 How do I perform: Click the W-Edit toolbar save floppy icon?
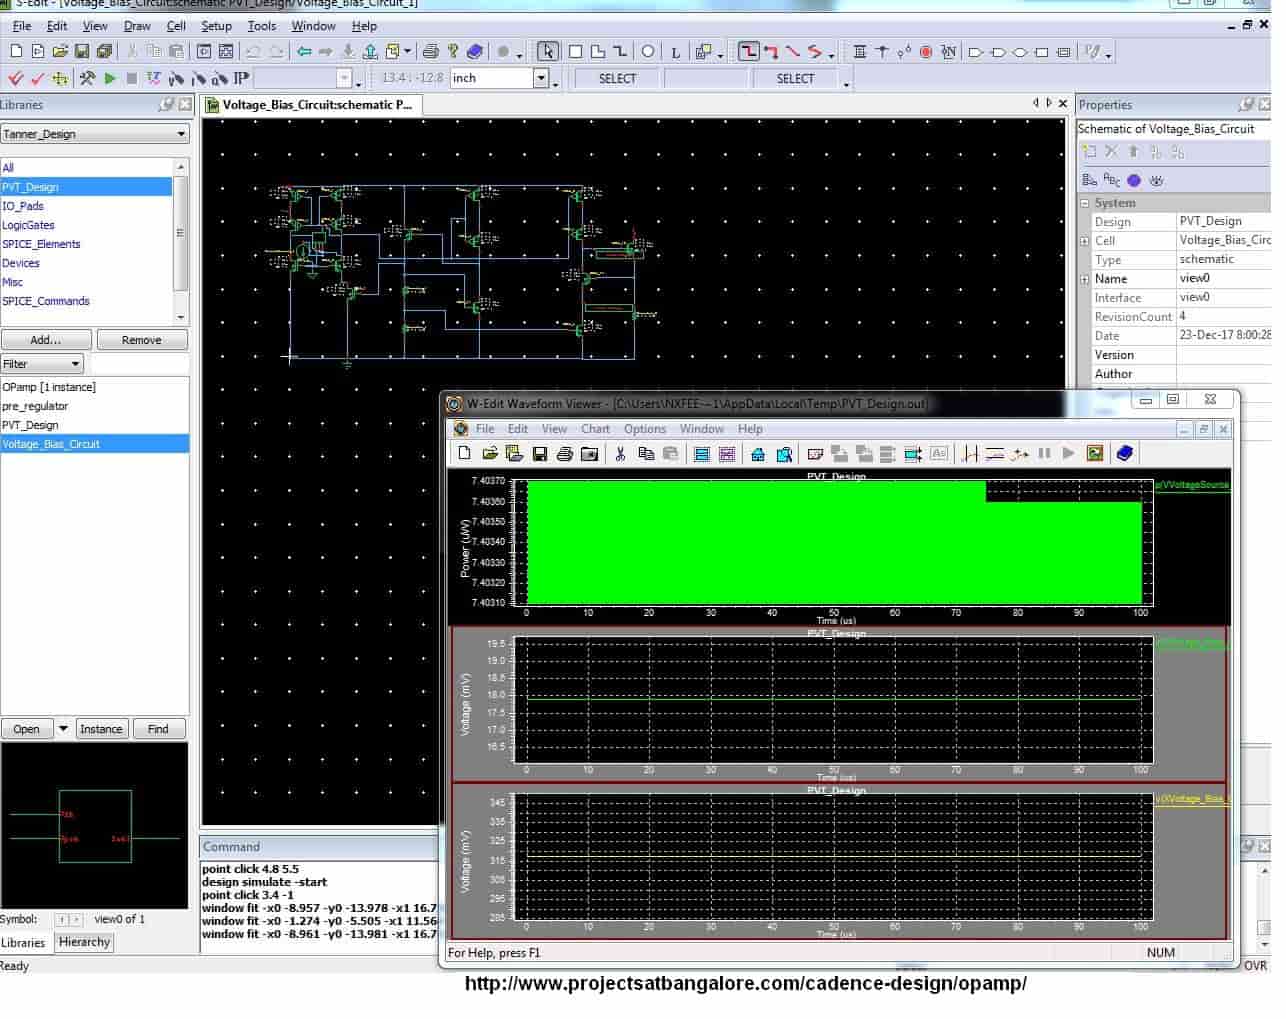click(539, 454)
